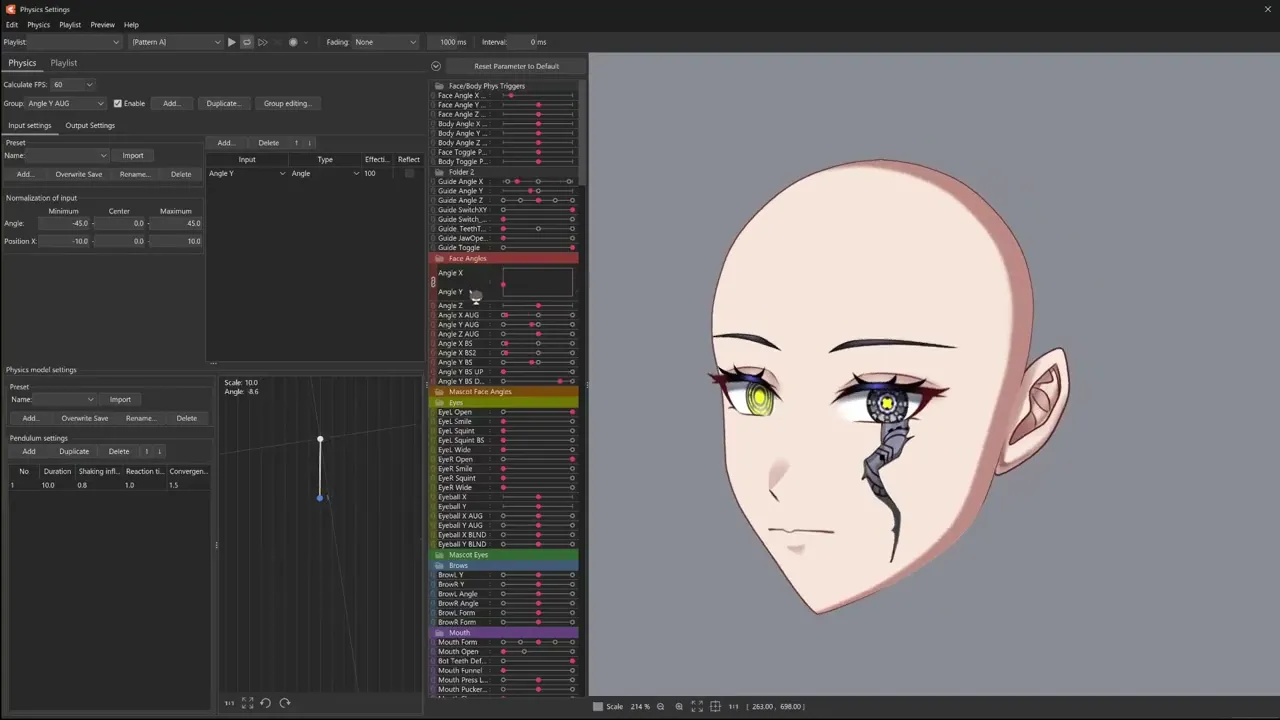Collapse the Mascot Face Angles folder

pyautogui.click(x=440, y=391)
